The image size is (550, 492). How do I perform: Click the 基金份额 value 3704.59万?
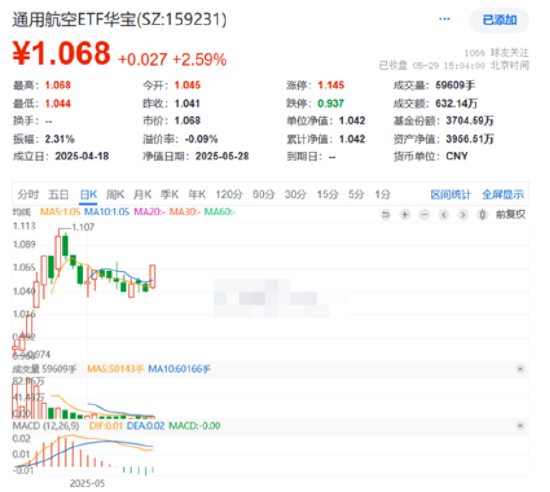click(x=470, y=121)
